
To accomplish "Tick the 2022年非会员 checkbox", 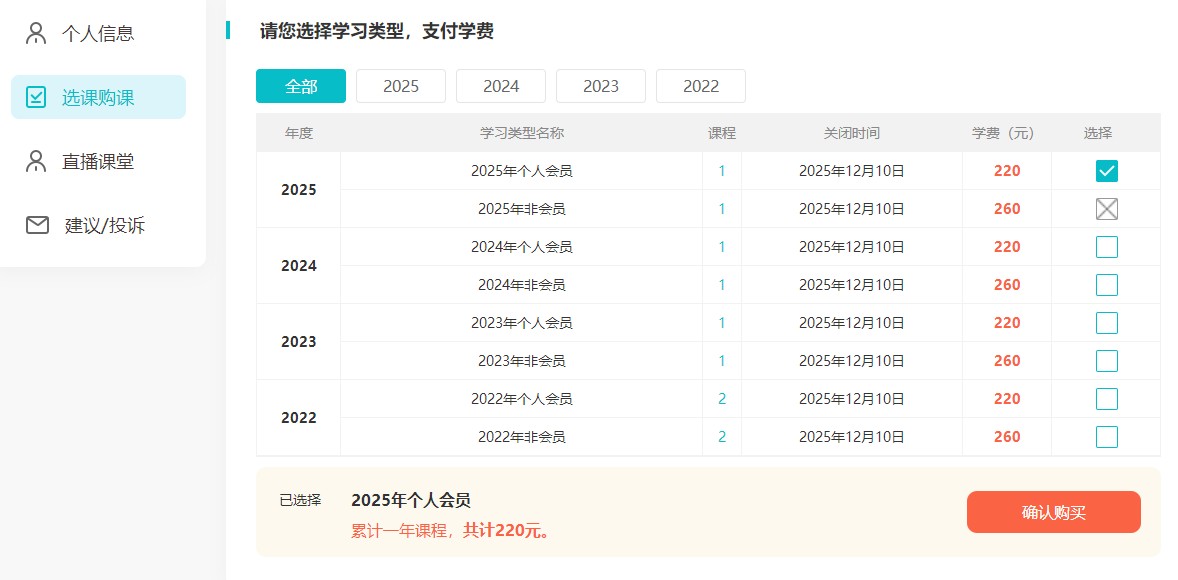I will (x=1106, y=437).
